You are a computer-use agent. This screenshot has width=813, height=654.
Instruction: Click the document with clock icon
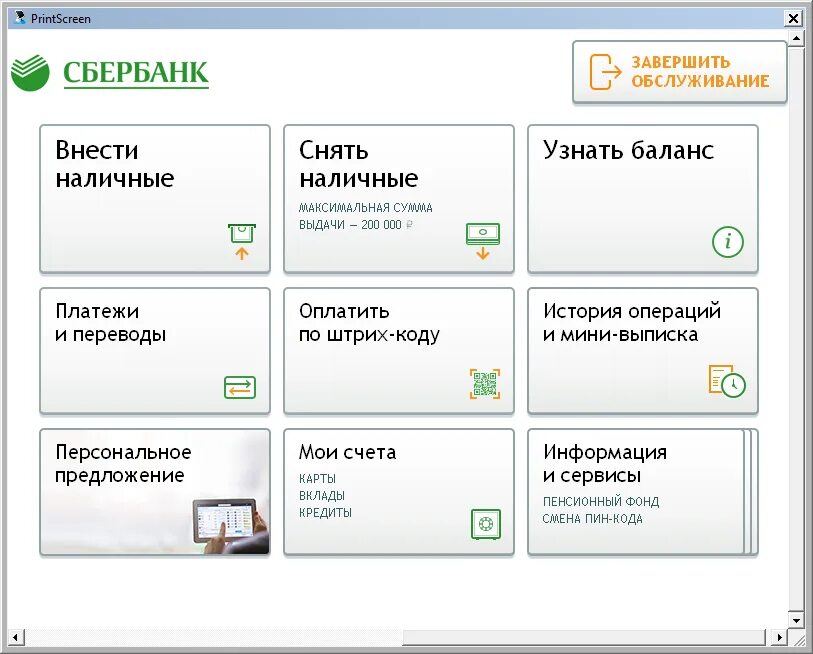click(x=727, y=381)
